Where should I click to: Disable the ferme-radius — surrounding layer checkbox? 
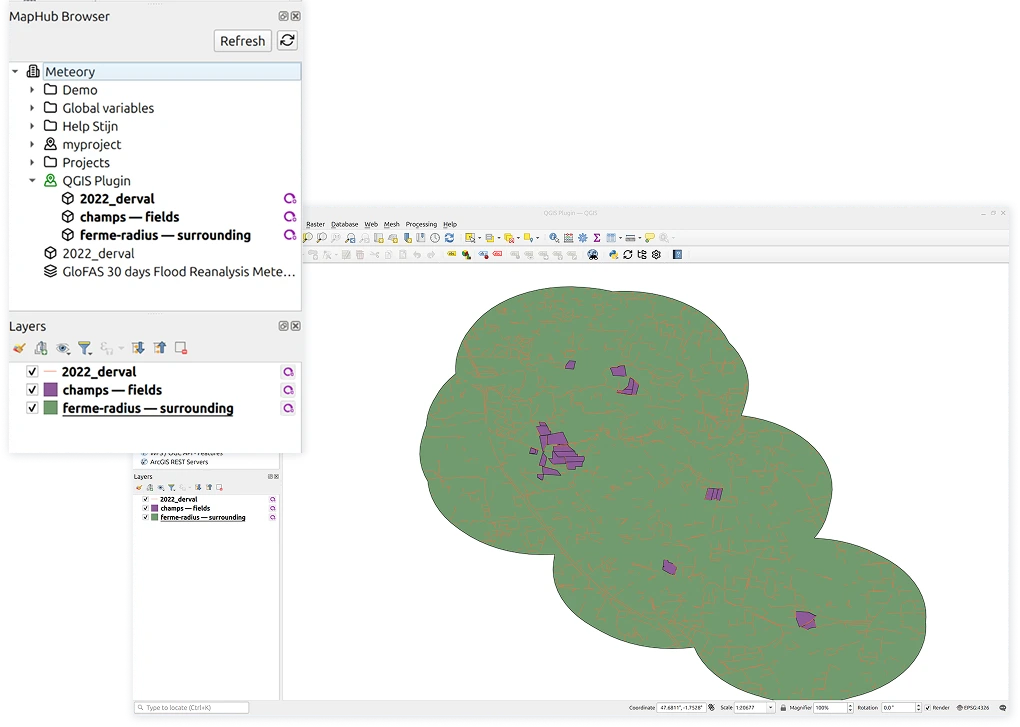pyautogui.click(x=32, y=407)
